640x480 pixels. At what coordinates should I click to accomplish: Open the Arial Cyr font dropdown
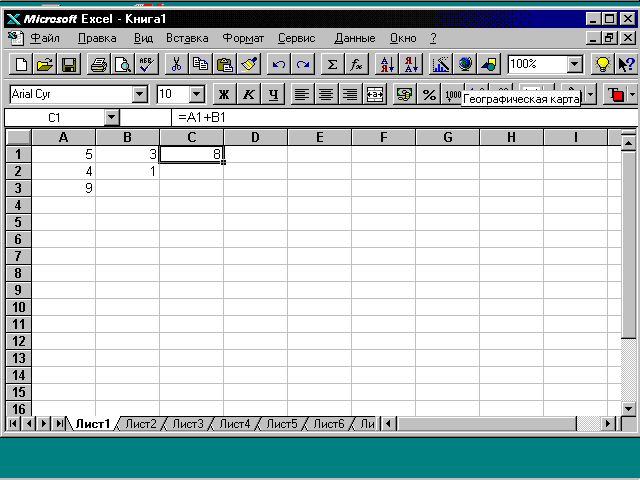tap(140, 95)
